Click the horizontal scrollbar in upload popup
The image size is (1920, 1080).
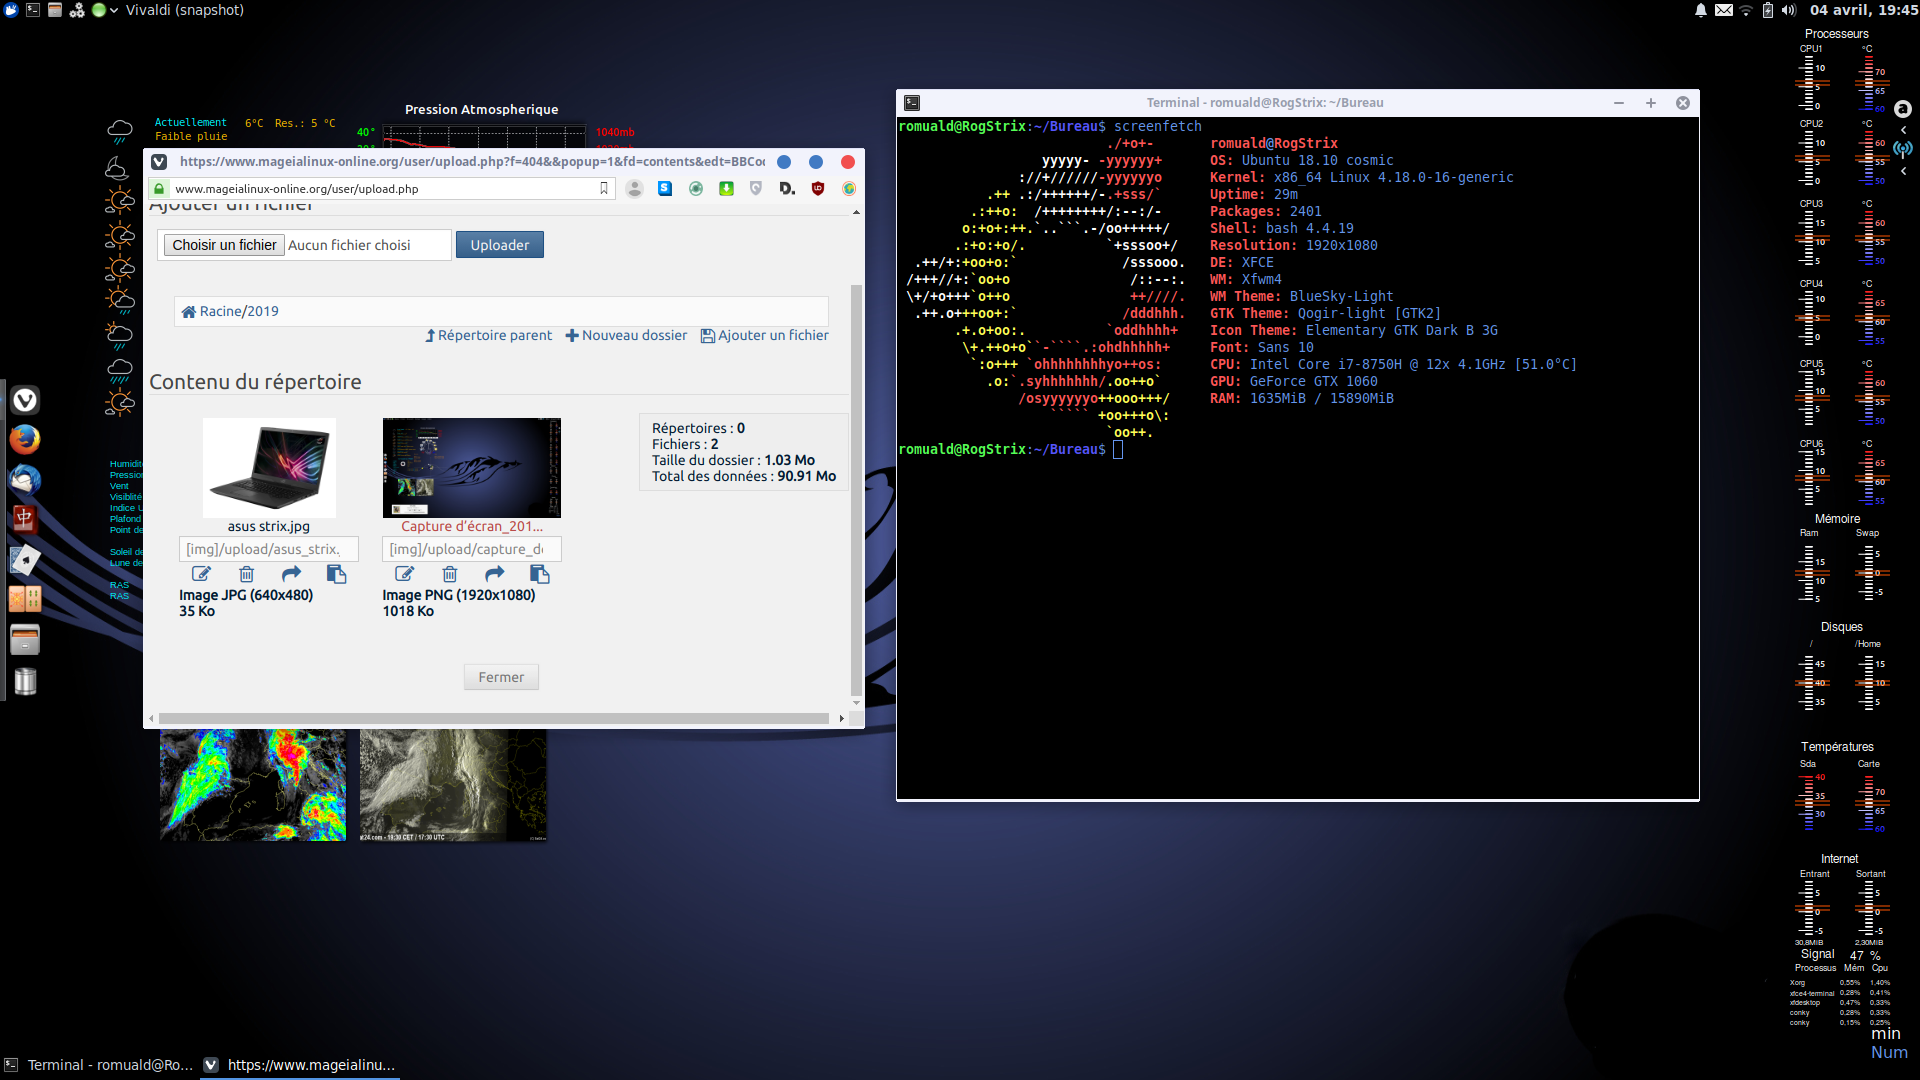[494, 718]
